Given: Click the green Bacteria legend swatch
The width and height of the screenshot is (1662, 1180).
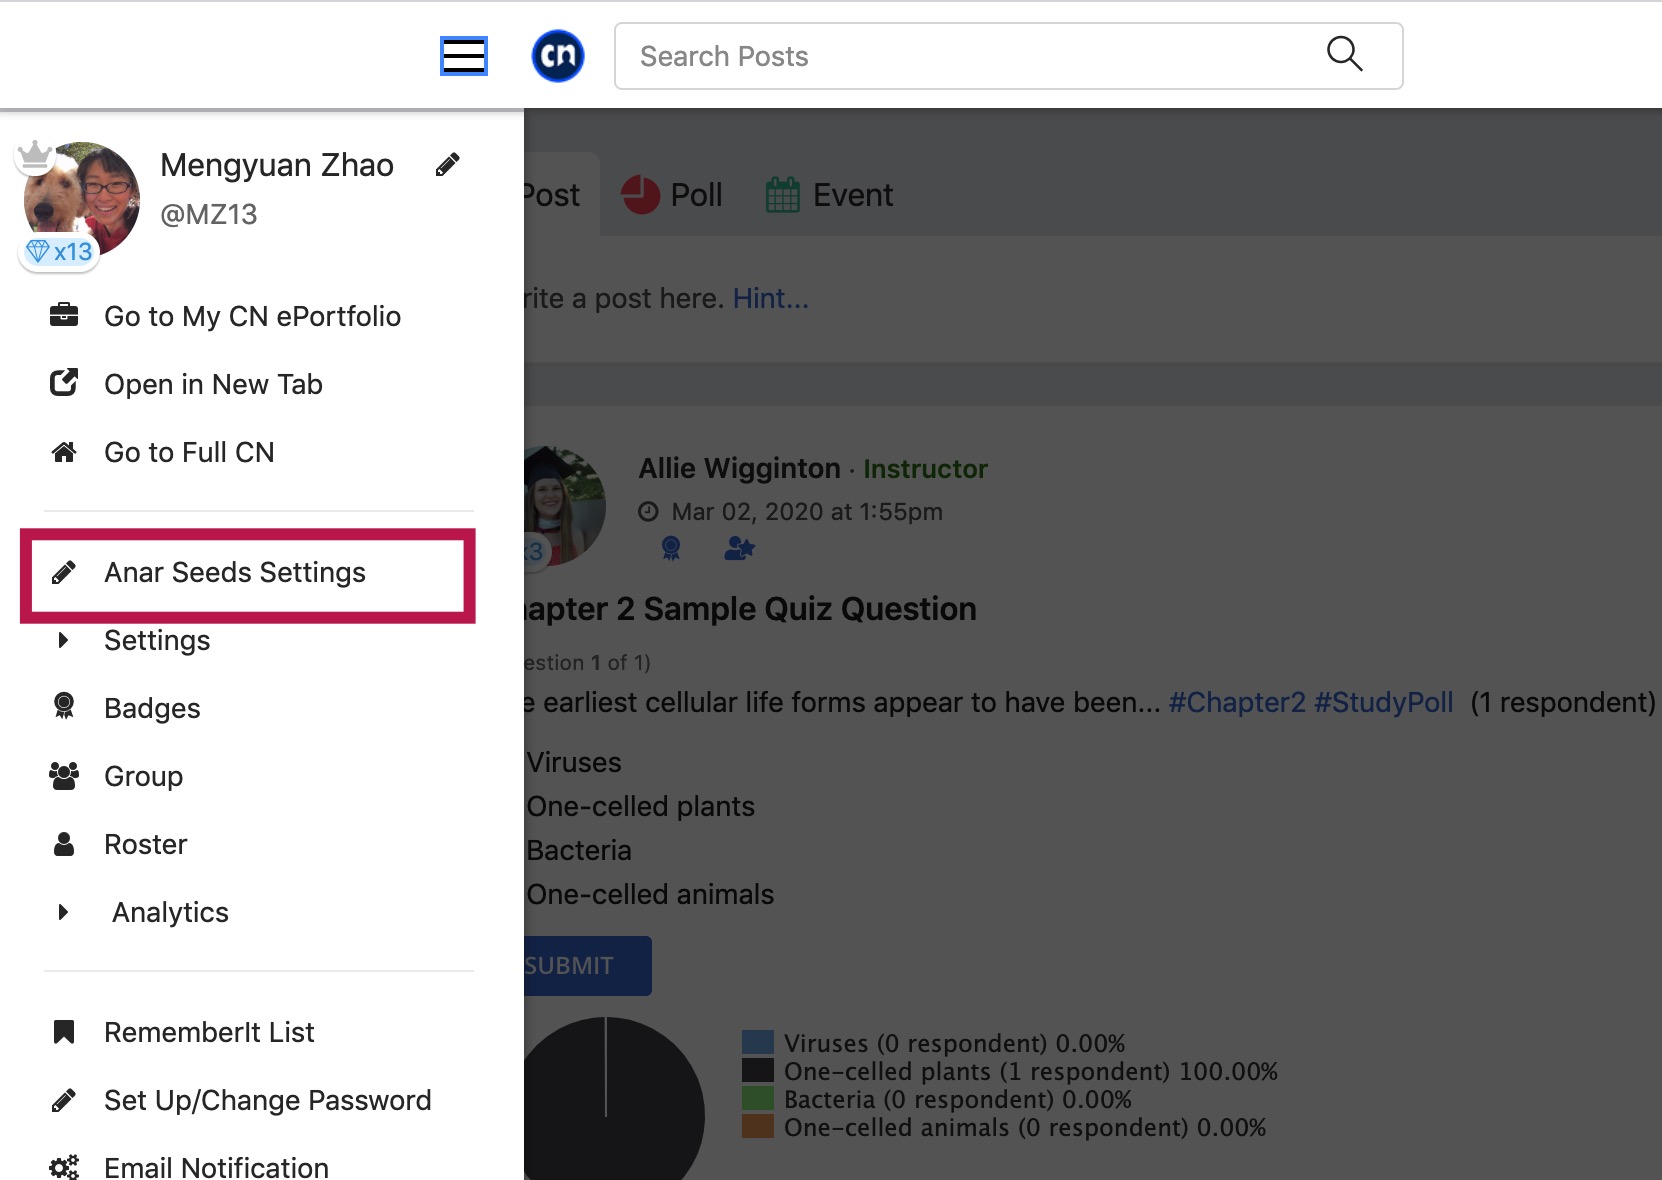Looking at the screenshot, I should click(758, 1098).
